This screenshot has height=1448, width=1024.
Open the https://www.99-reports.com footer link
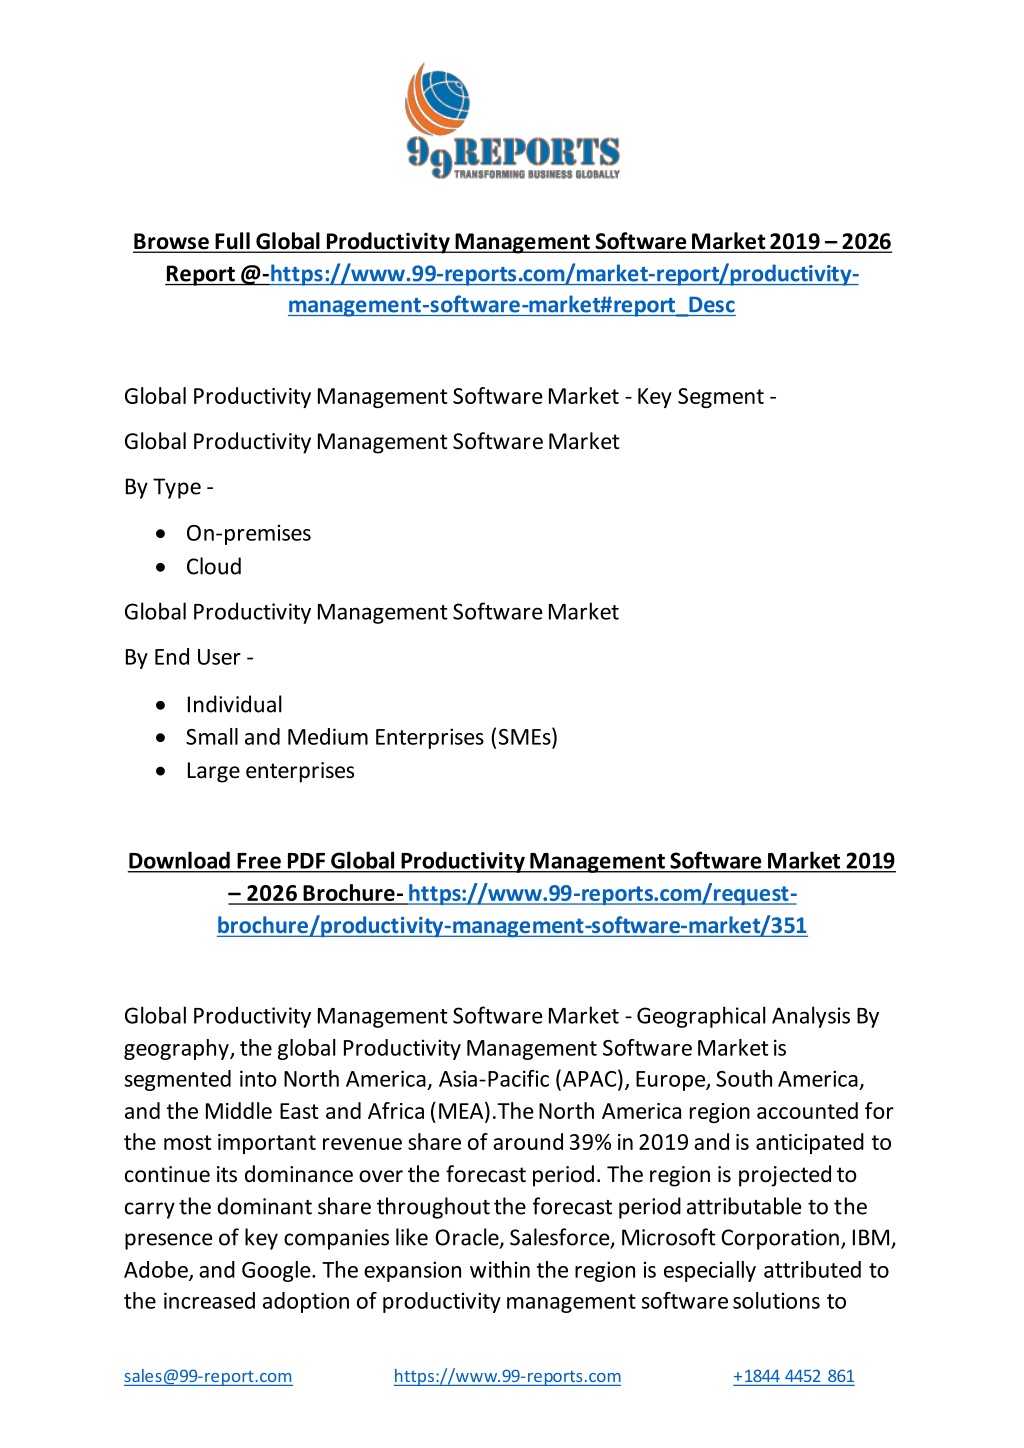point(507,1376)
